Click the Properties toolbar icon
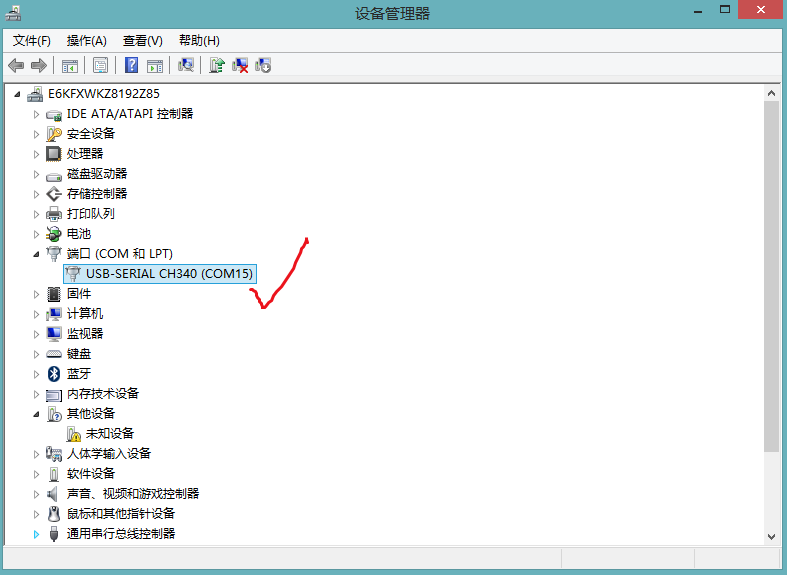This screenshot has height=575, width=787. [x=100, y=65]
